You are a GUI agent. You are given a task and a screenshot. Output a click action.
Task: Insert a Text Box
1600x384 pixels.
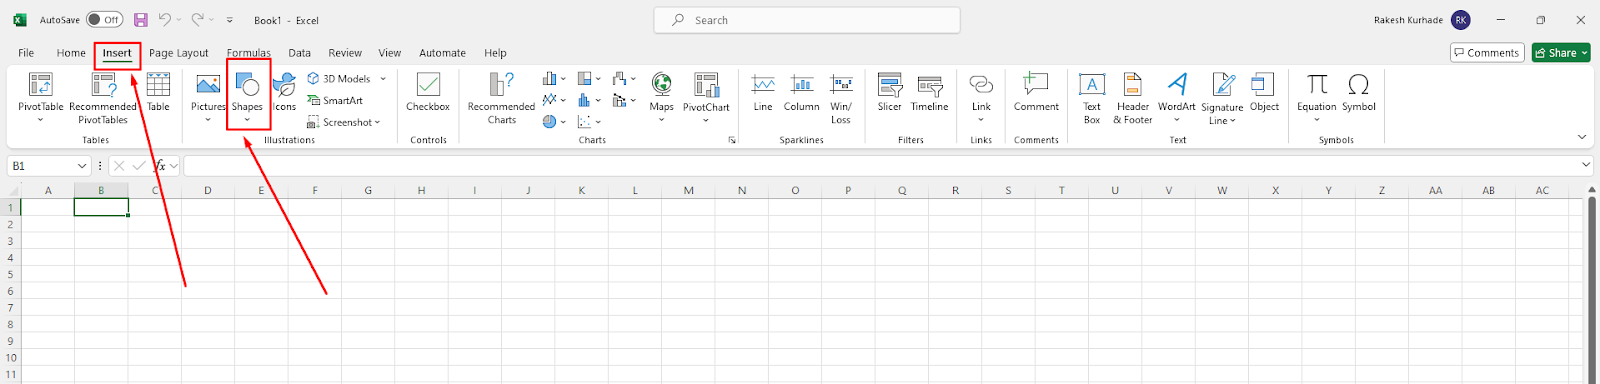point(1092,97)
